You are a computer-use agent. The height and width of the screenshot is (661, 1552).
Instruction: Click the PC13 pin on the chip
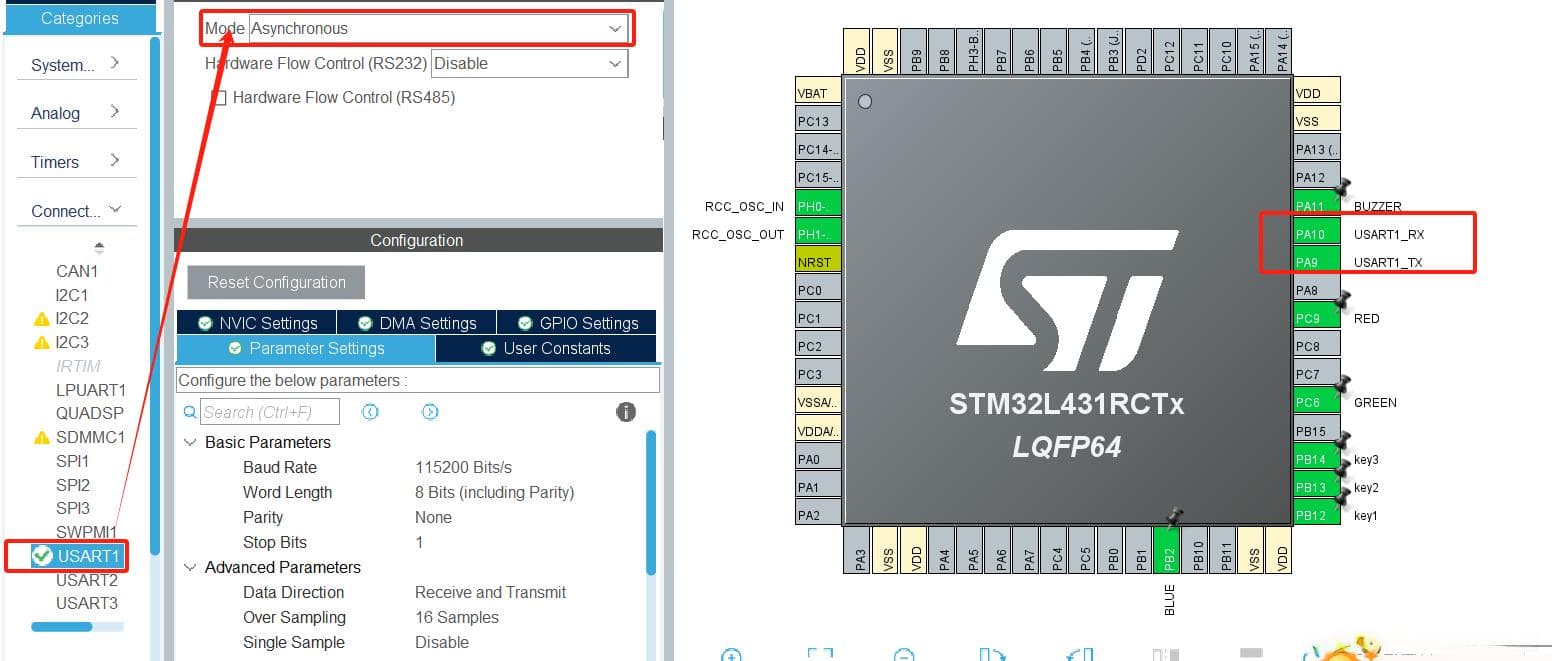point(818,121)
